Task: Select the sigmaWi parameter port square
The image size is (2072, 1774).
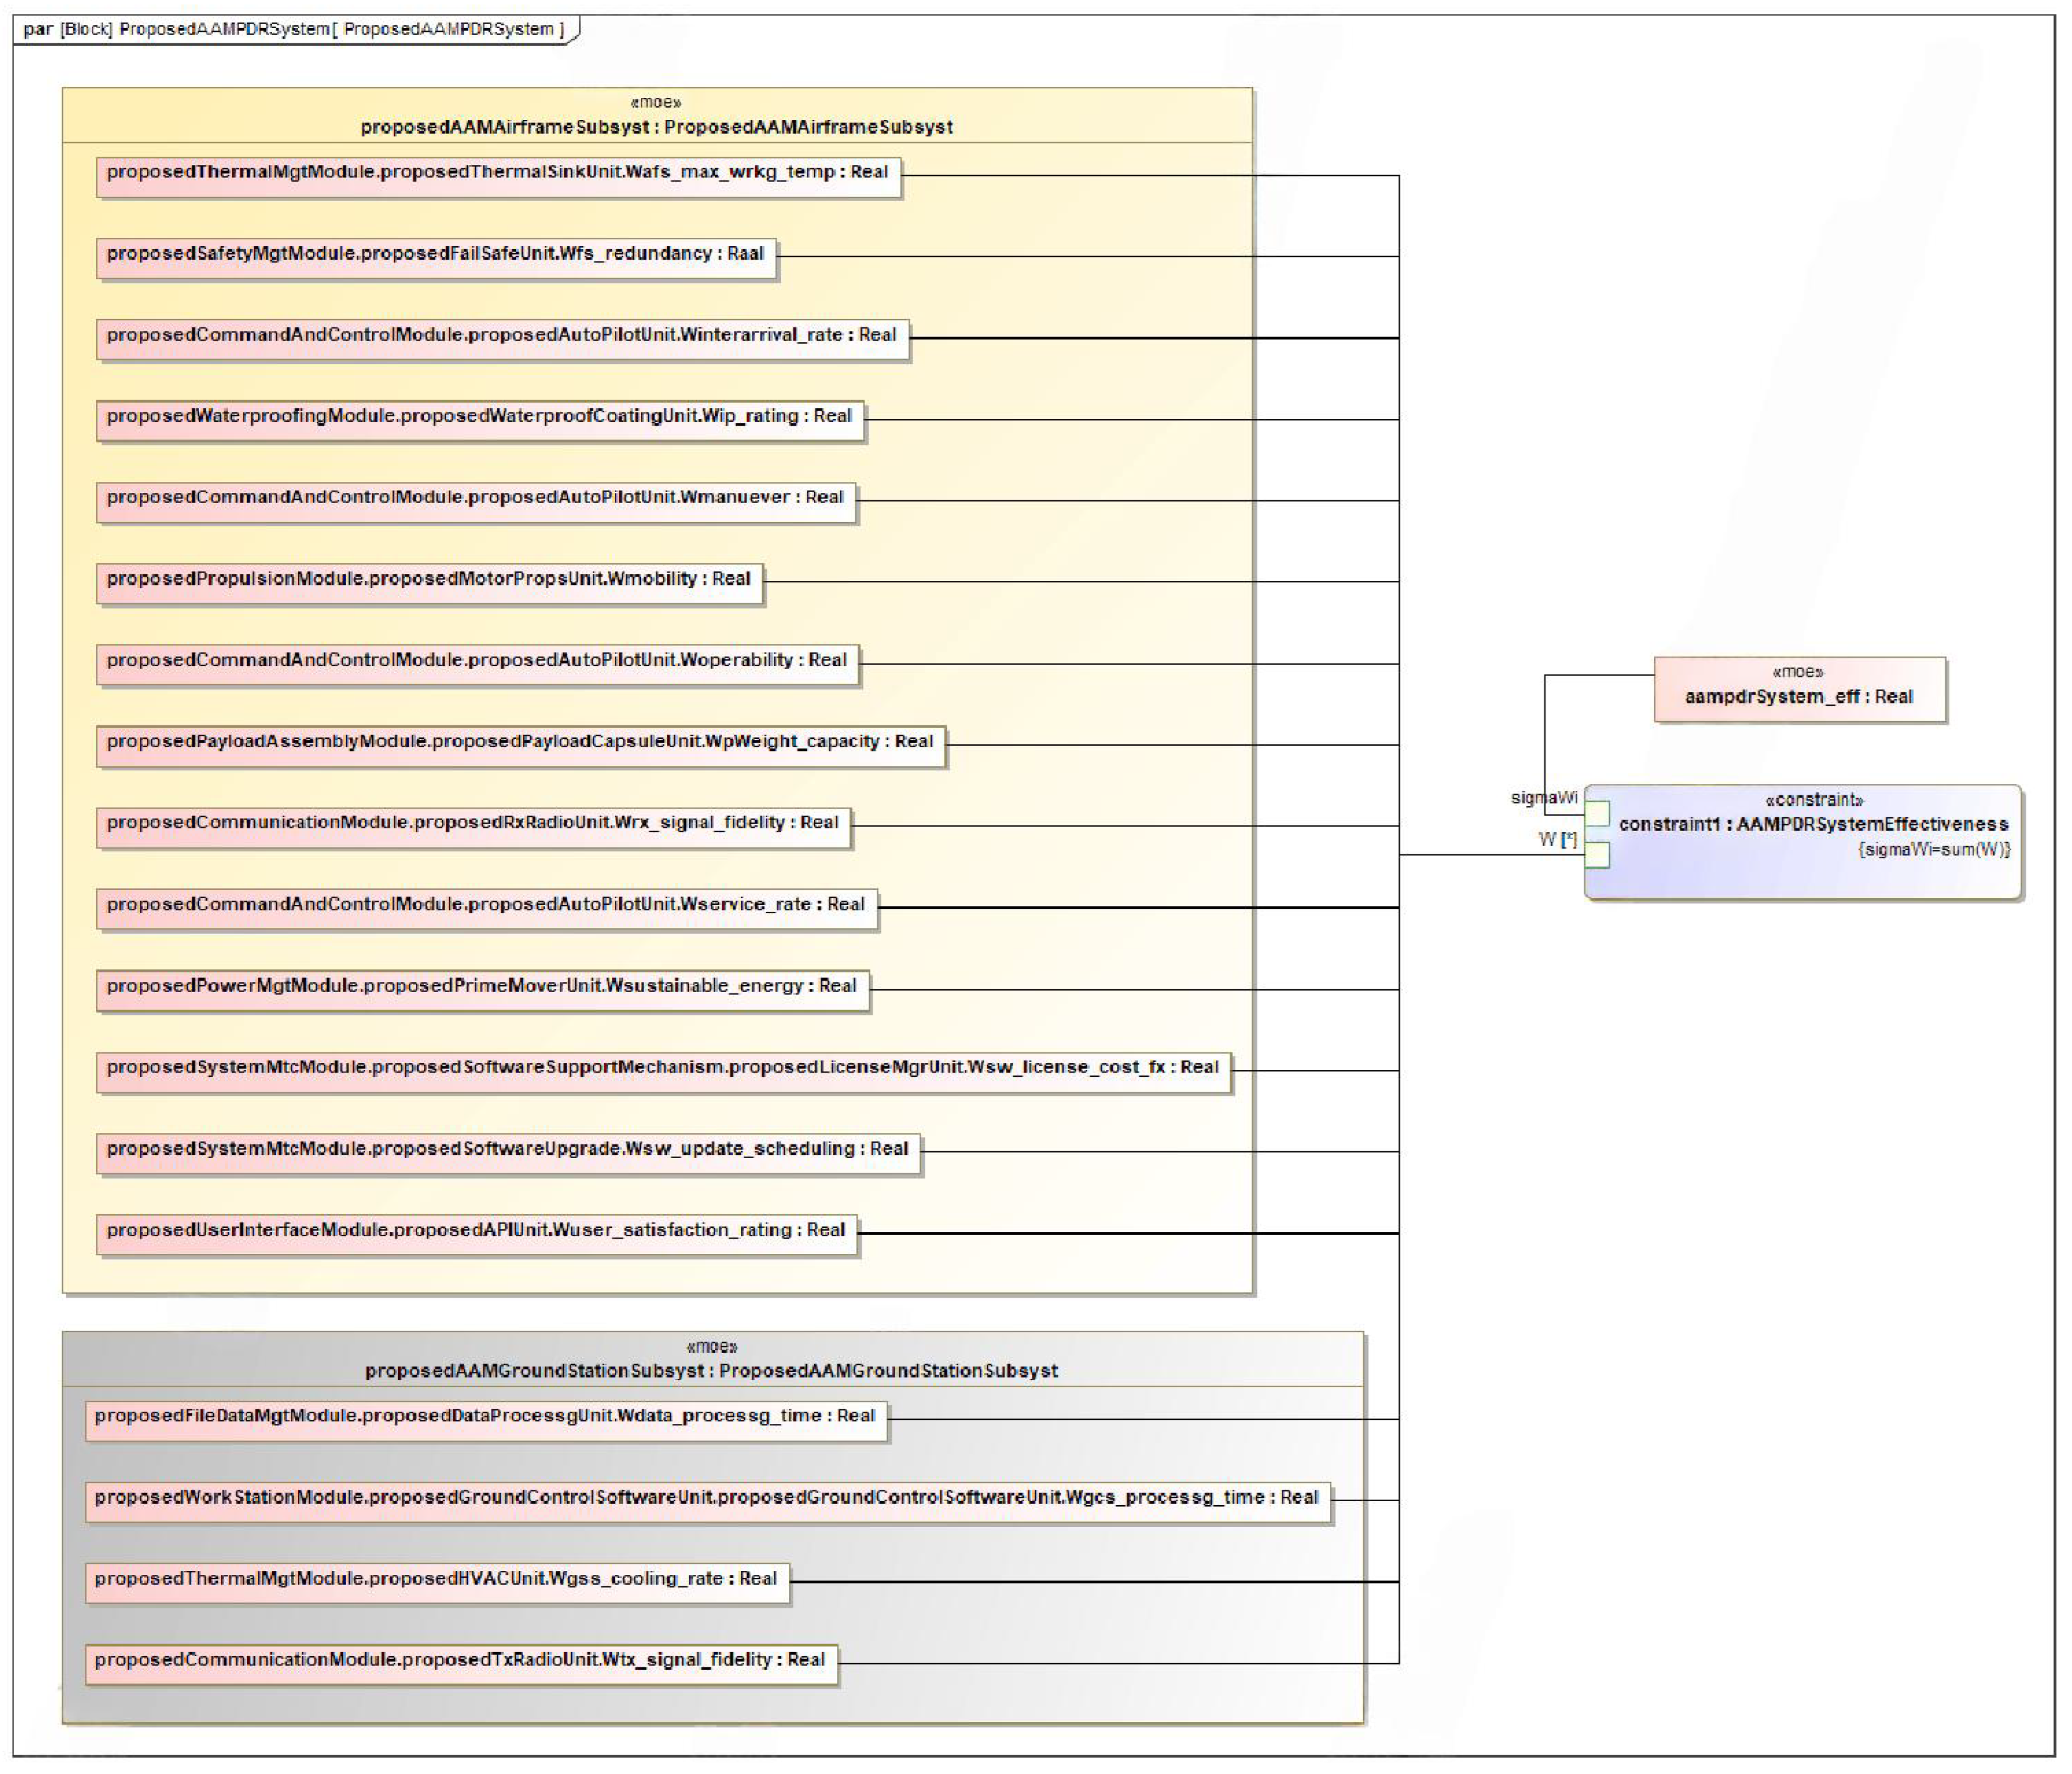Action: 1597,813
